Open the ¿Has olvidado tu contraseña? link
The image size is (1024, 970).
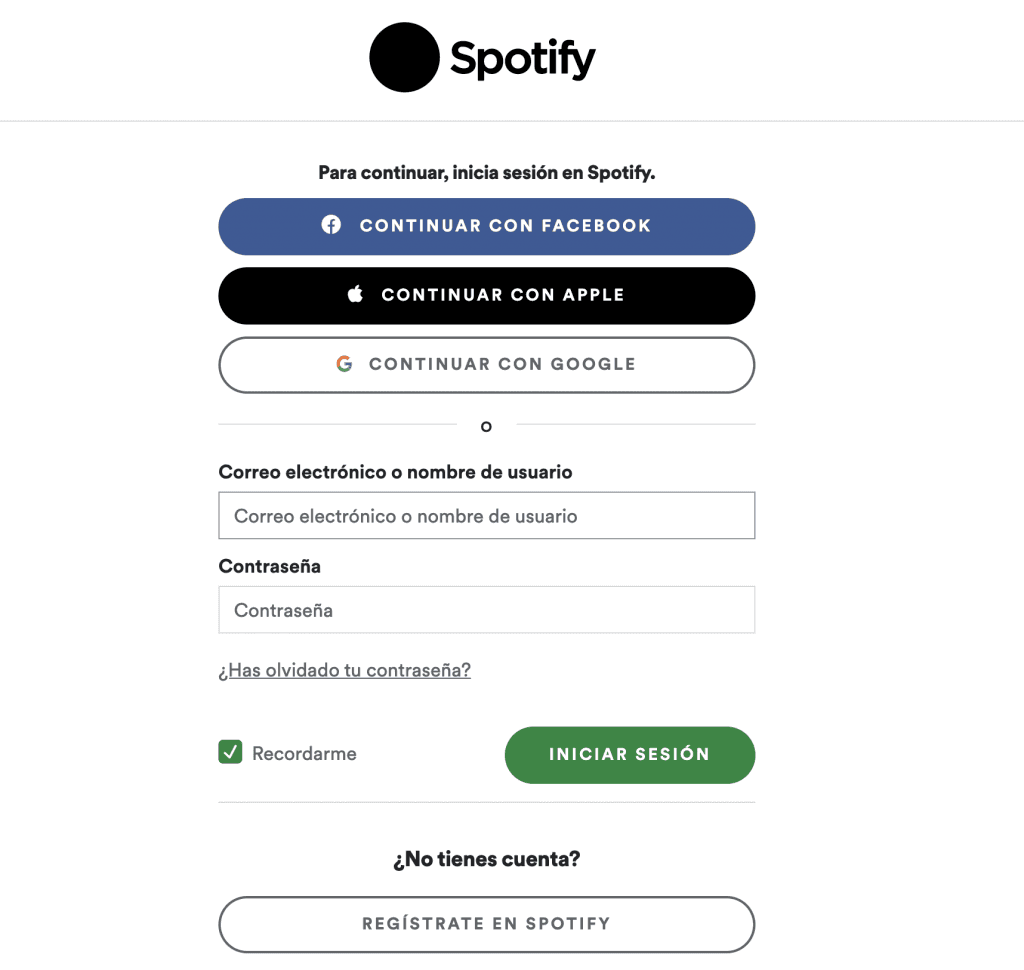coord(344,670)
